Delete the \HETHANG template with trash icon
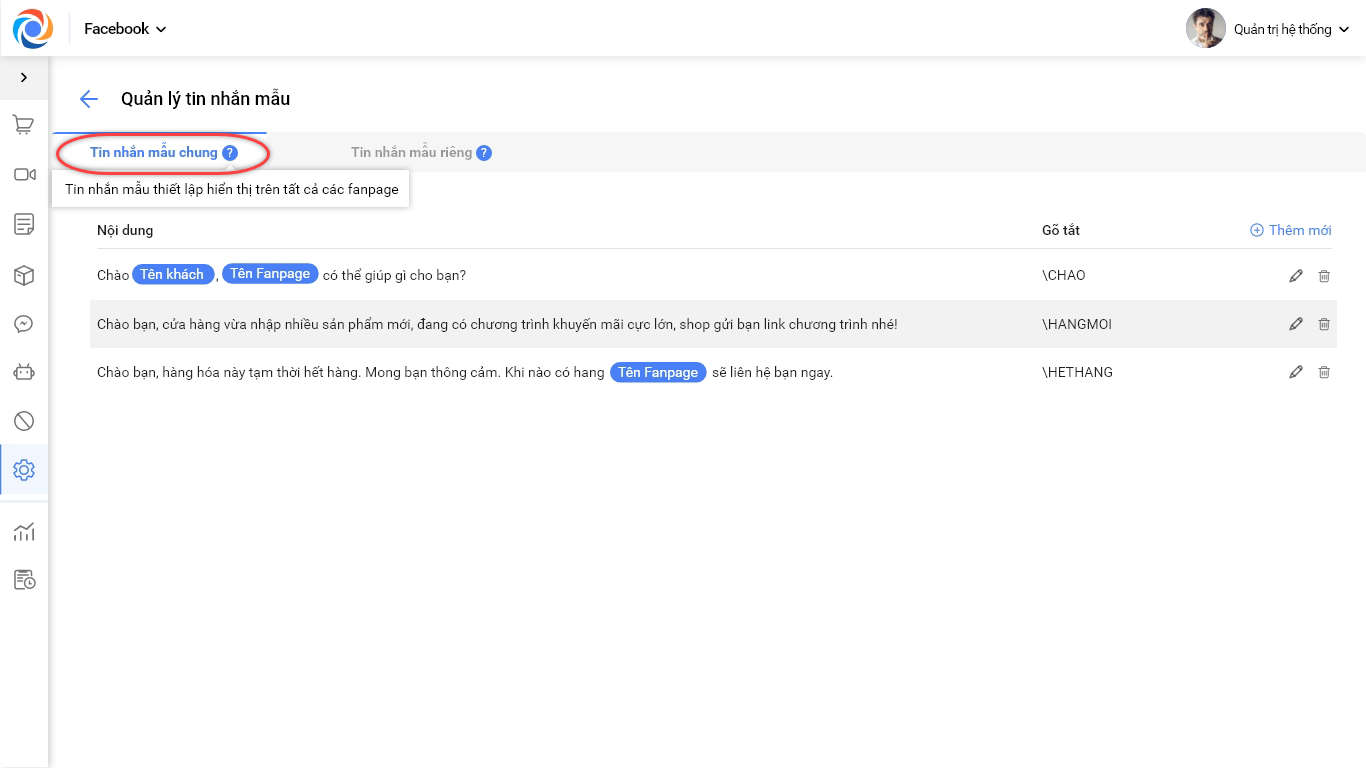This screenshot has width=1366, height=768. (x=1324, y=372)
